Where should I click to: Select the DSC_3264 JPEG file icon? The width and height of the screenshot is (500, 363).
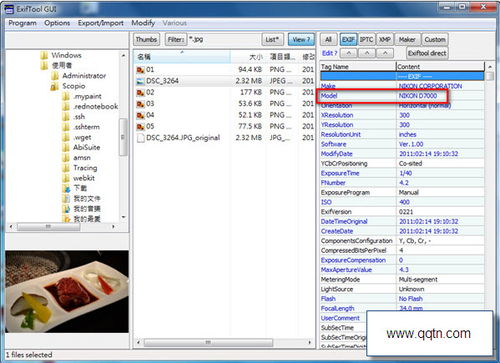[x=140, y=81]
